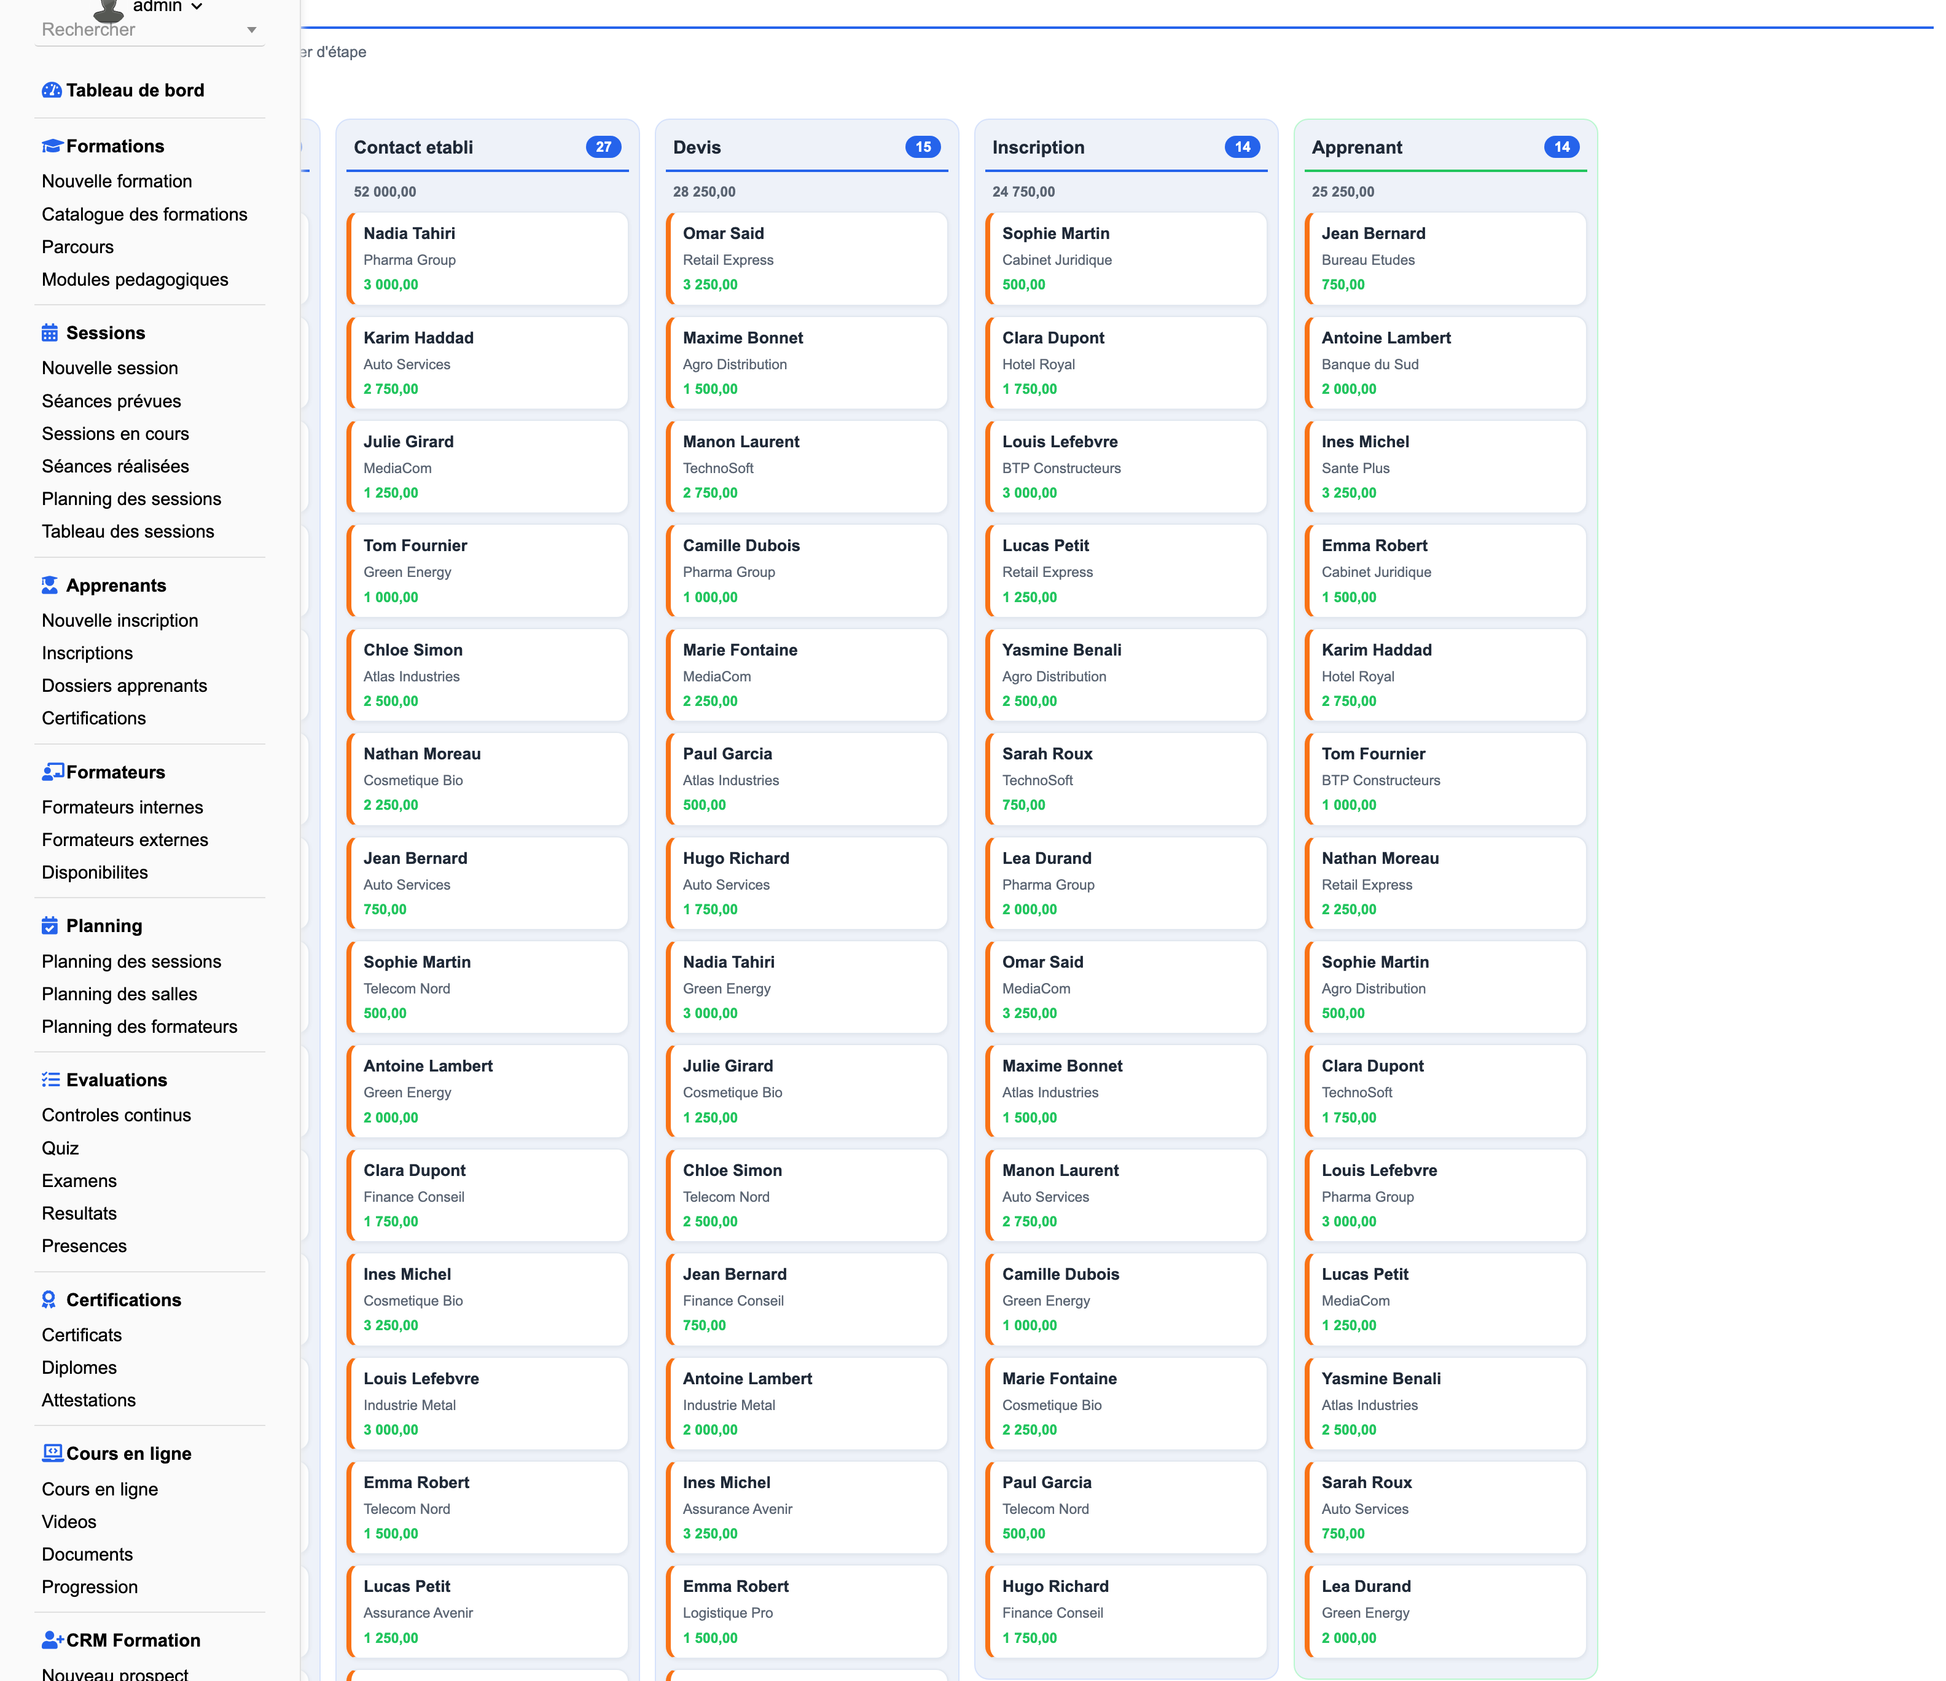1946x1681 pixels.
Task: Click the admin user avatar icon
Action: (x=108, y=9)
